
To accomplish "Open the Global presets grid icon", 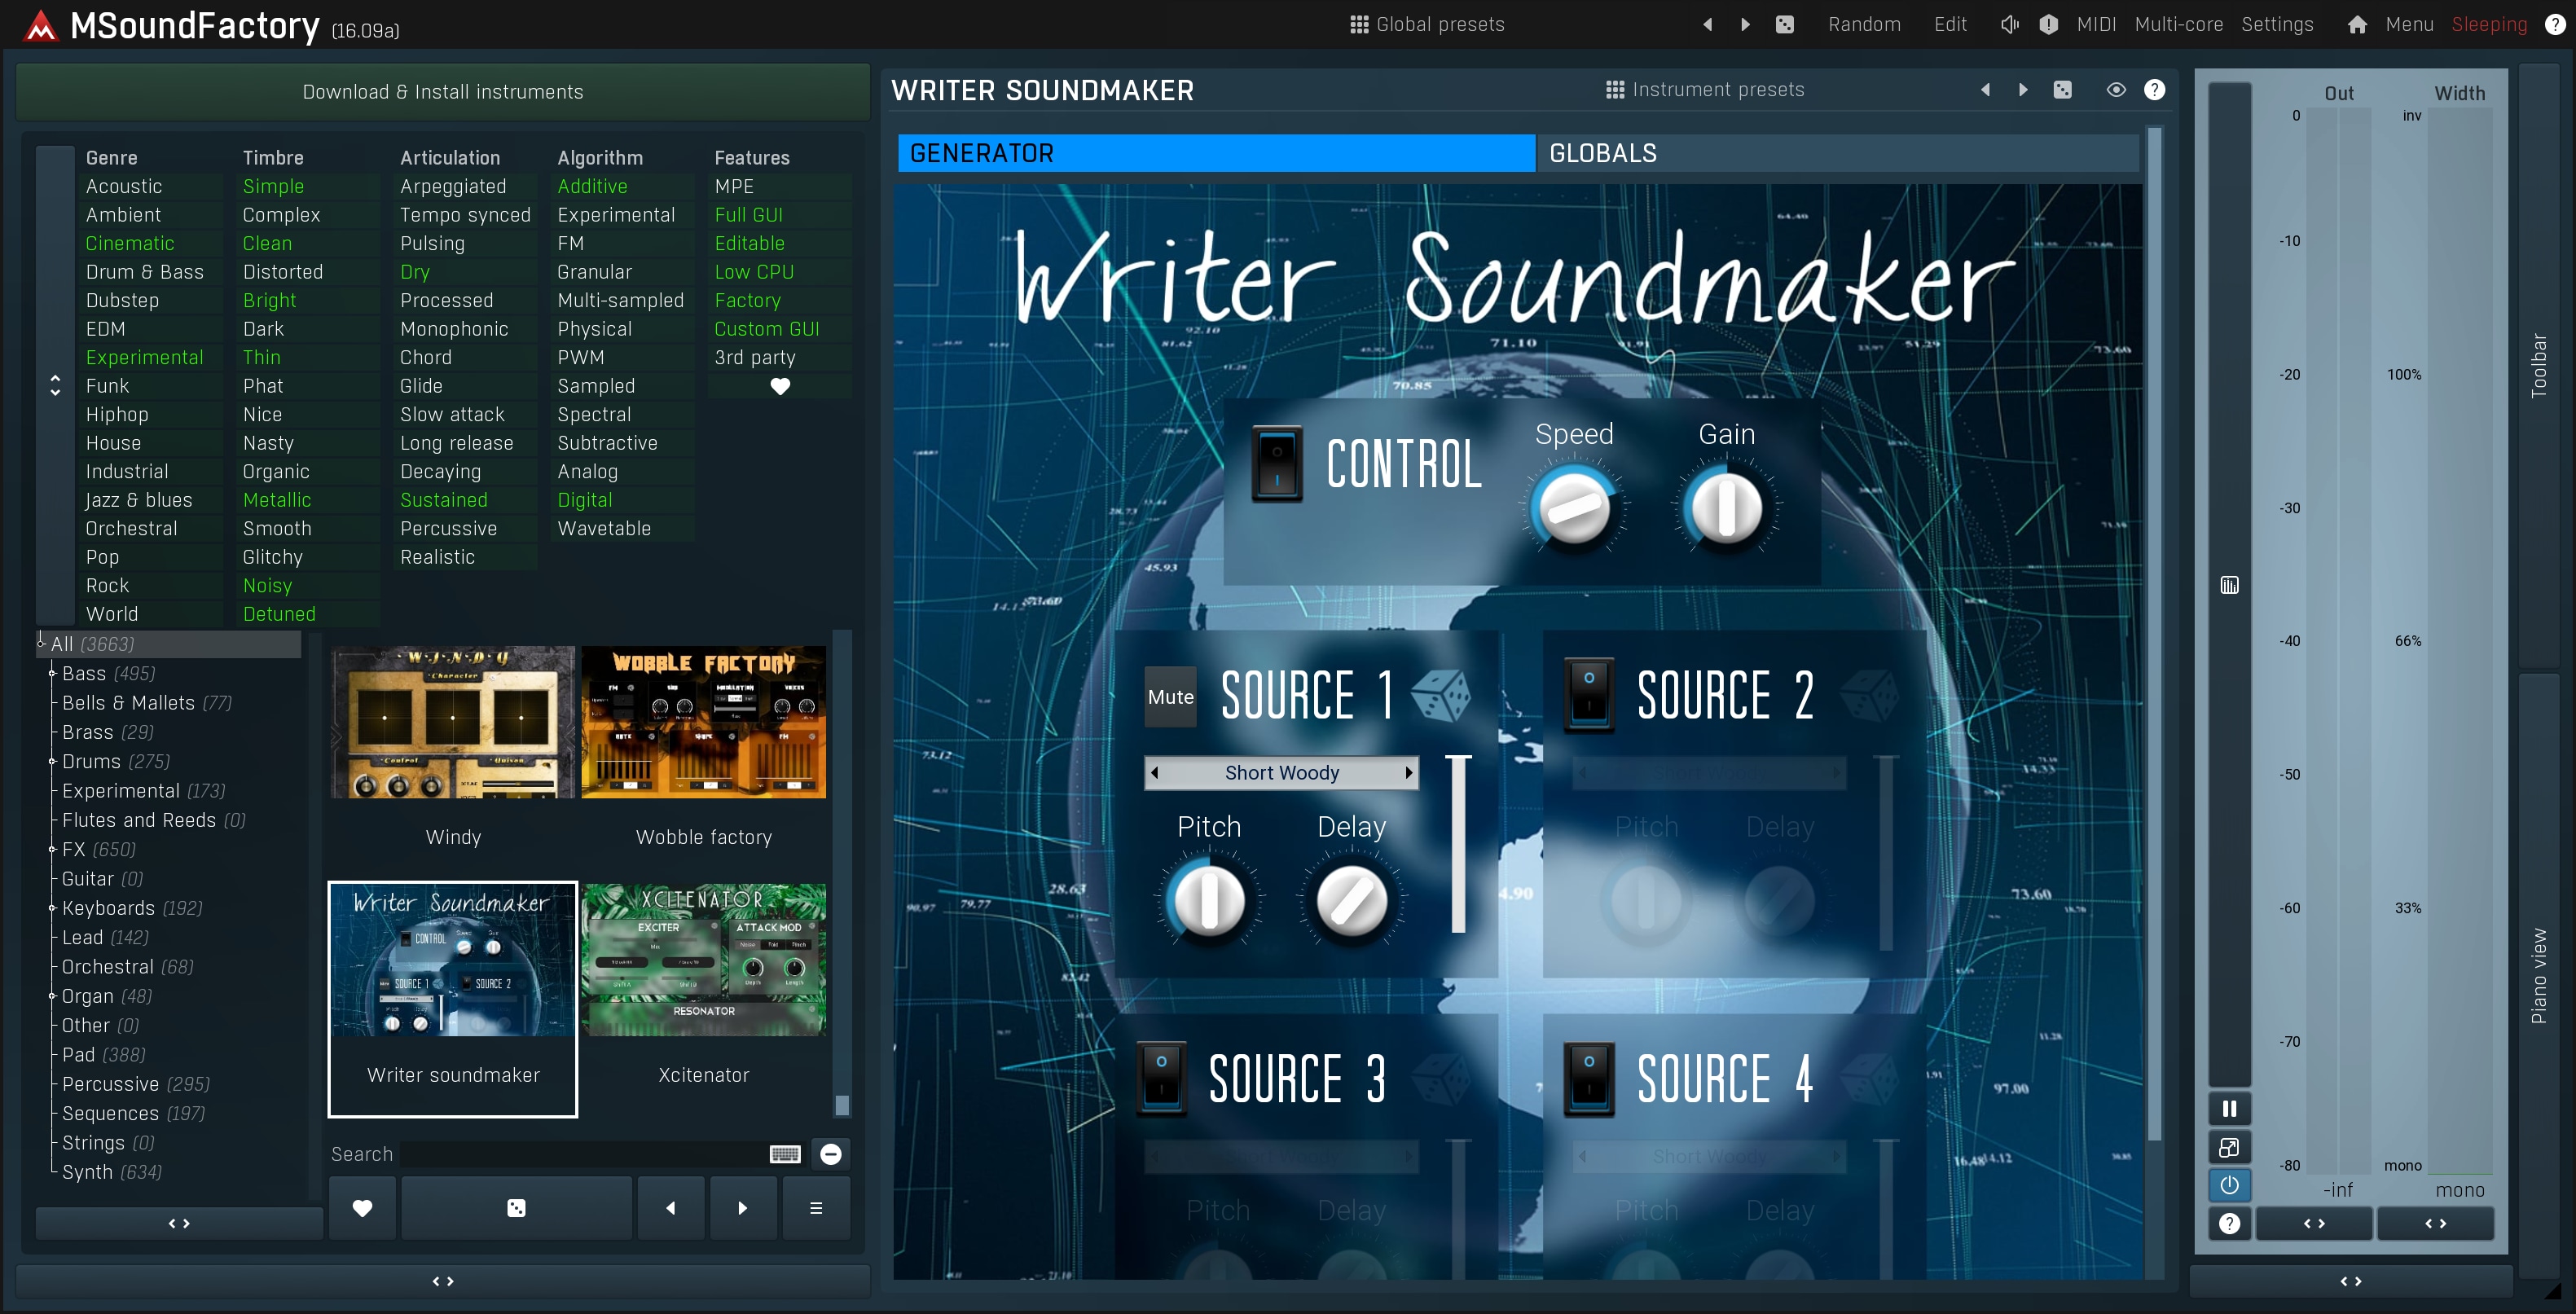I will (x=1359, y=24).
